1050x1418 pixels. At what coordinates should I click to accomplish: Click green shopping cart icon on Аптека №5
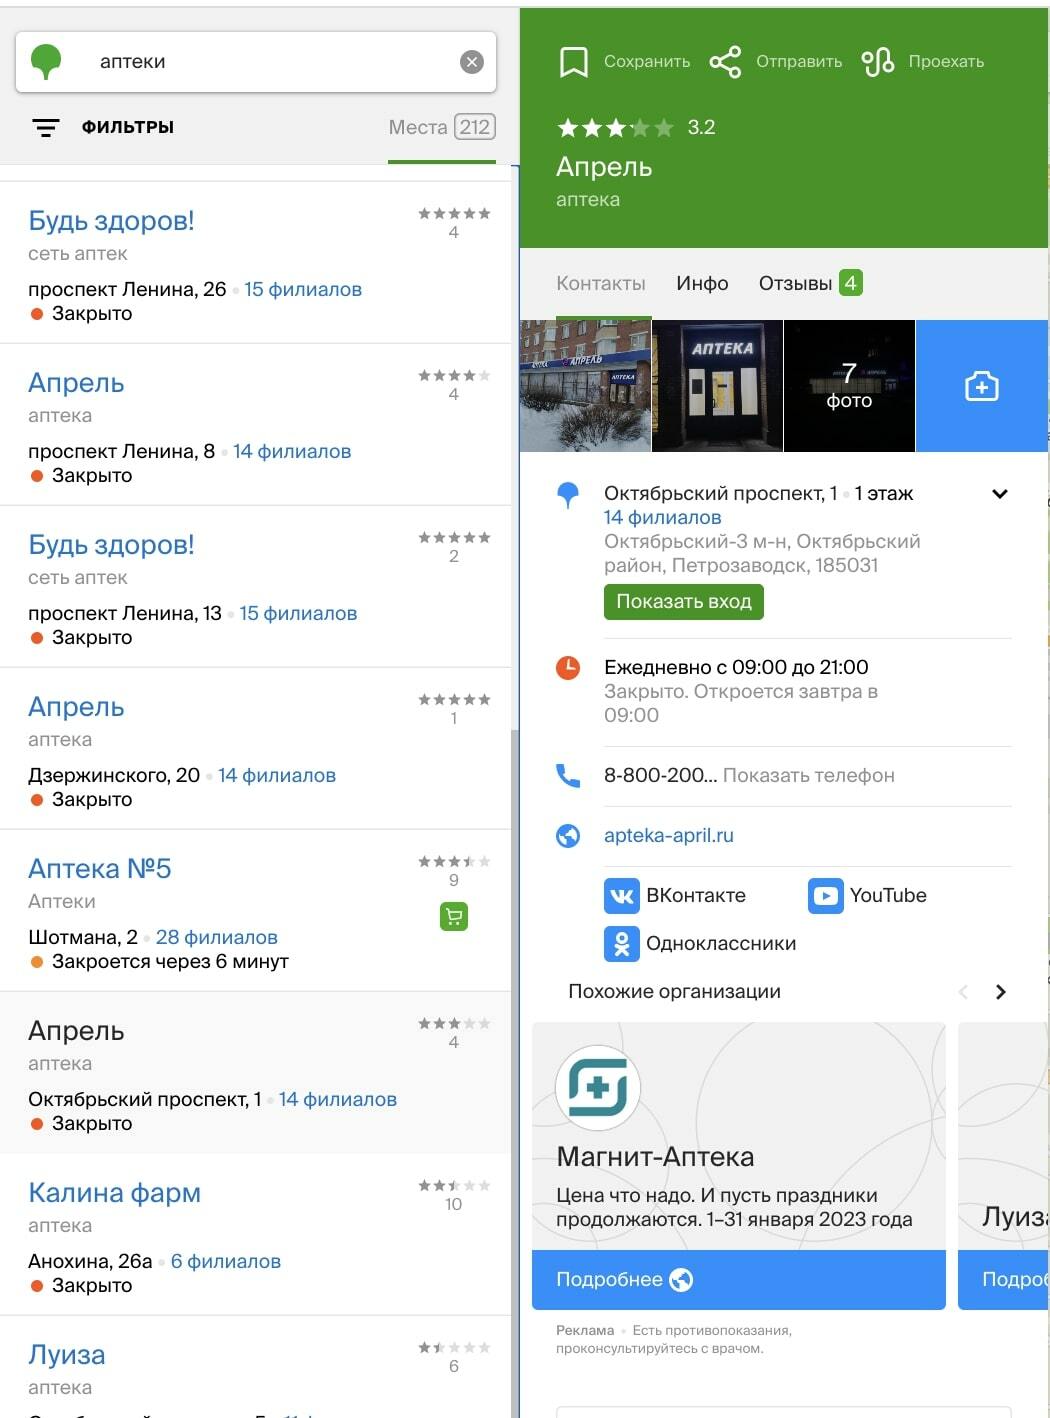454,916
